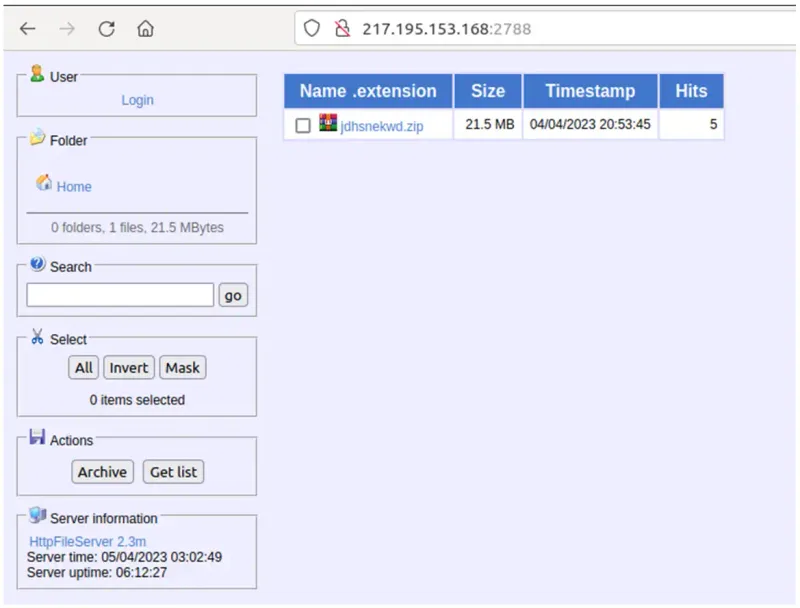800x608 pixels.
Task: Click the Home house icon
Action: 44,183
